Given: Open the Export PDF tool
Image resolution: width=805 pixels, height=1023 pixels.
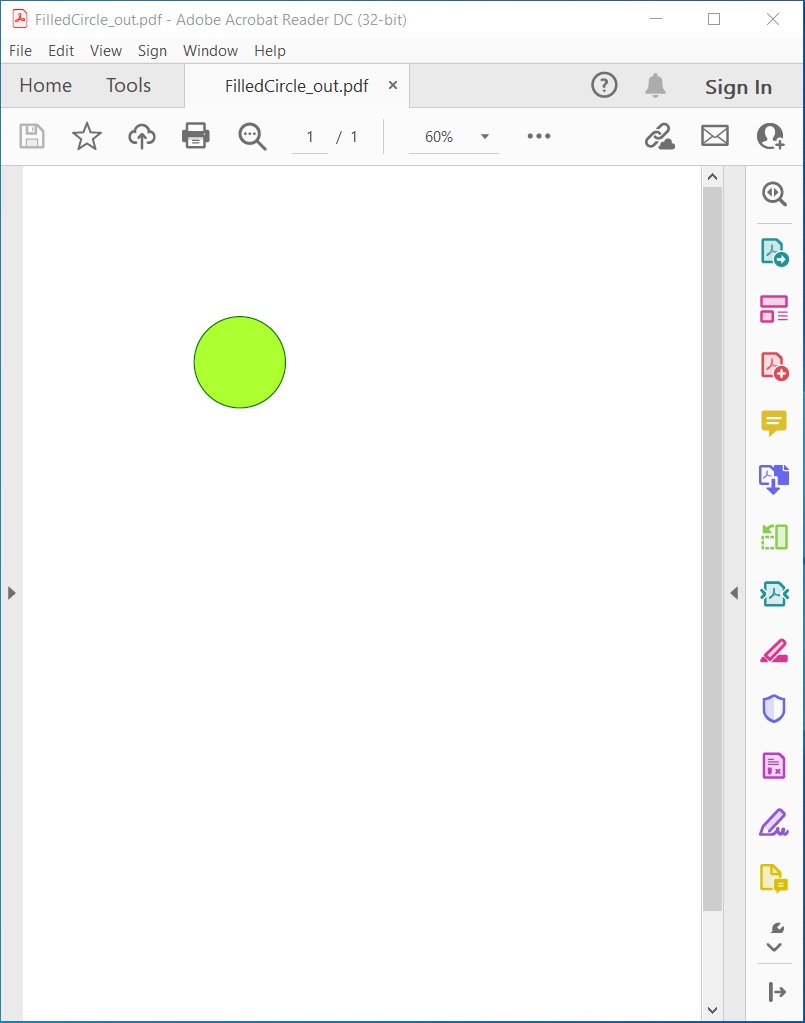Looking at the screenshot, I should [x=774, y=250].
